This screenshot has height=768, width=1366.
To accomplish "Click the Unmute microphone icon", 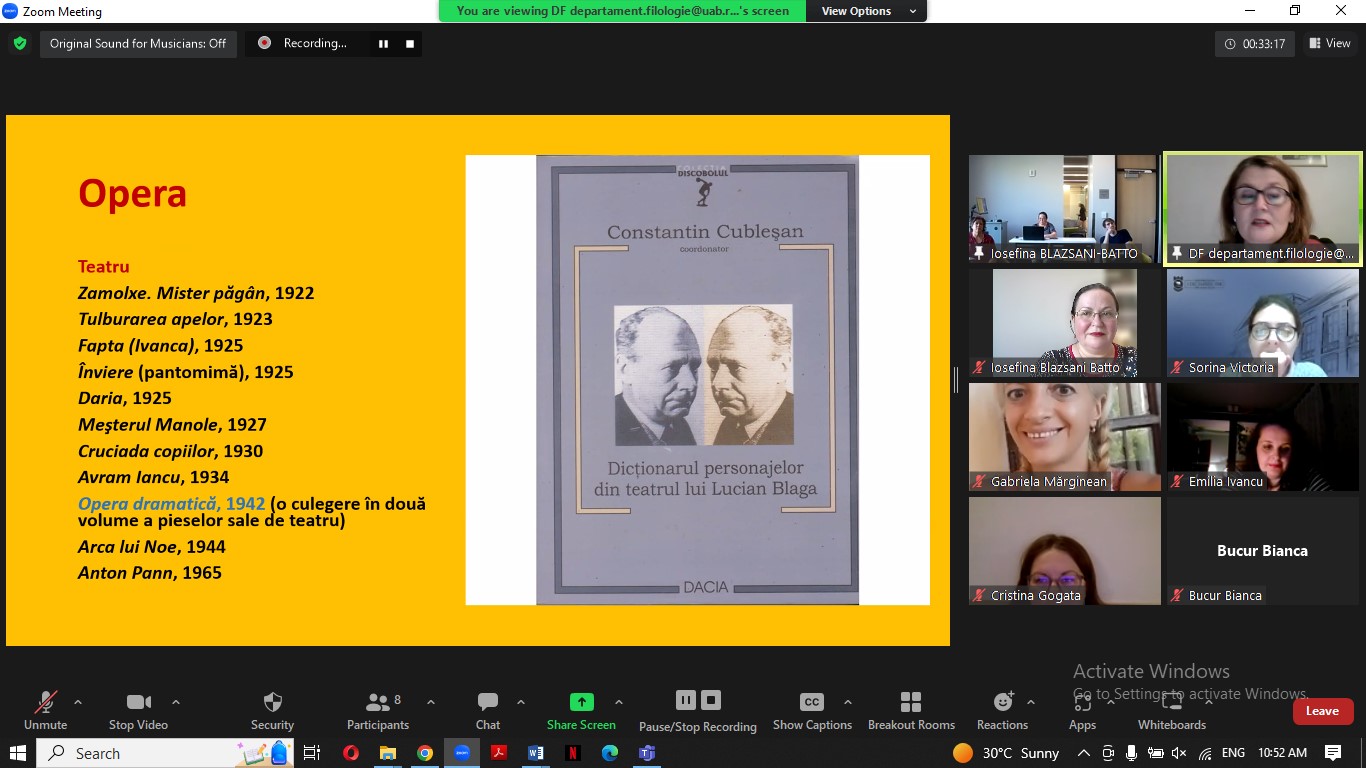I will coord(46,702).
